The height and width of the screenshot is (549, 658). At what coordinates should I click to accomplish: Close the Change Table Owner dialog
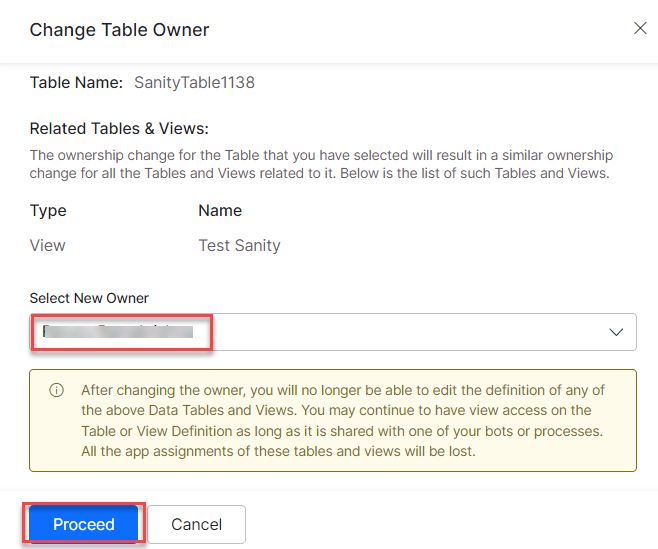(x=640, y=28)
